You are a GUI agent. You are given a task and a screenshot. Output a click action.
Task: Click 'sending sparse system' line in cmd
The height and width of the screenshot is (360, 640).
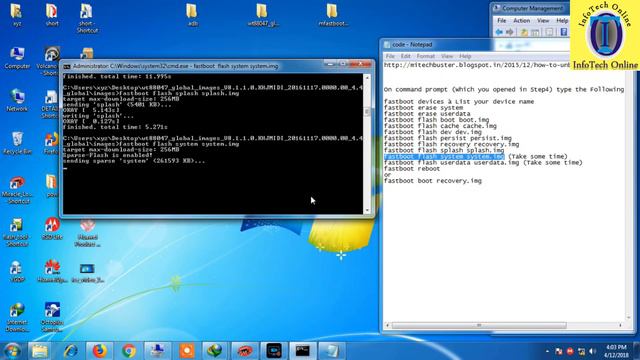pos(134,161)
